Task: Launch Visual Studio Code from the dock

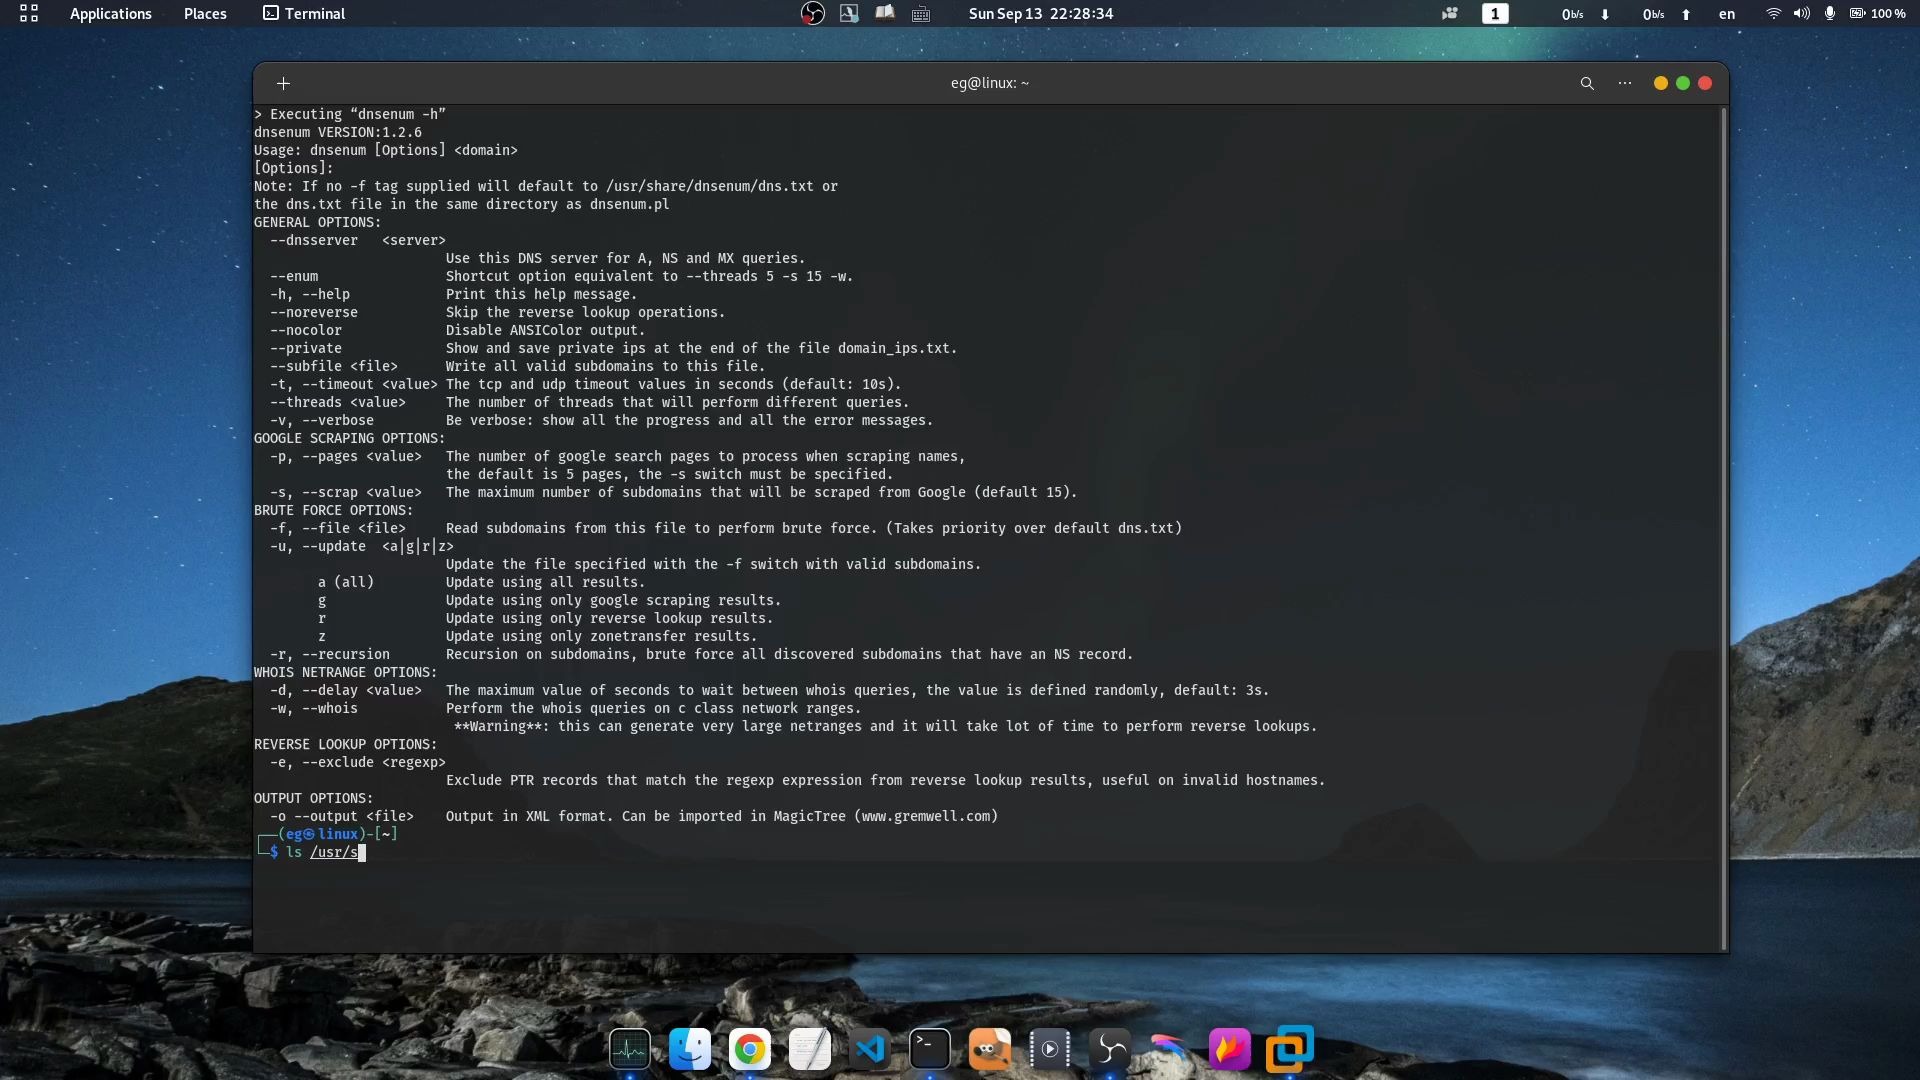Action: click(870, 1049)
